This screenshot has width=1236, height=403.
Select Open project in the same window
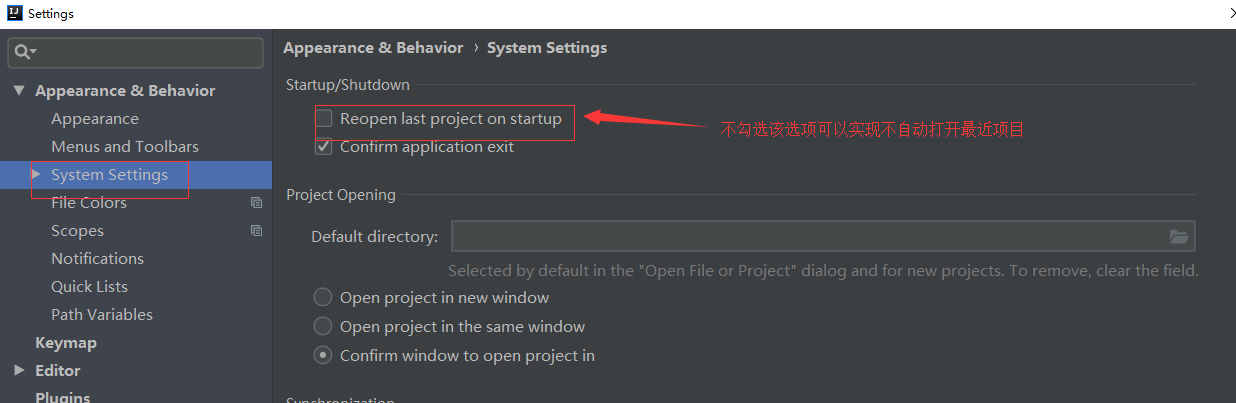(x=323, y=326)
